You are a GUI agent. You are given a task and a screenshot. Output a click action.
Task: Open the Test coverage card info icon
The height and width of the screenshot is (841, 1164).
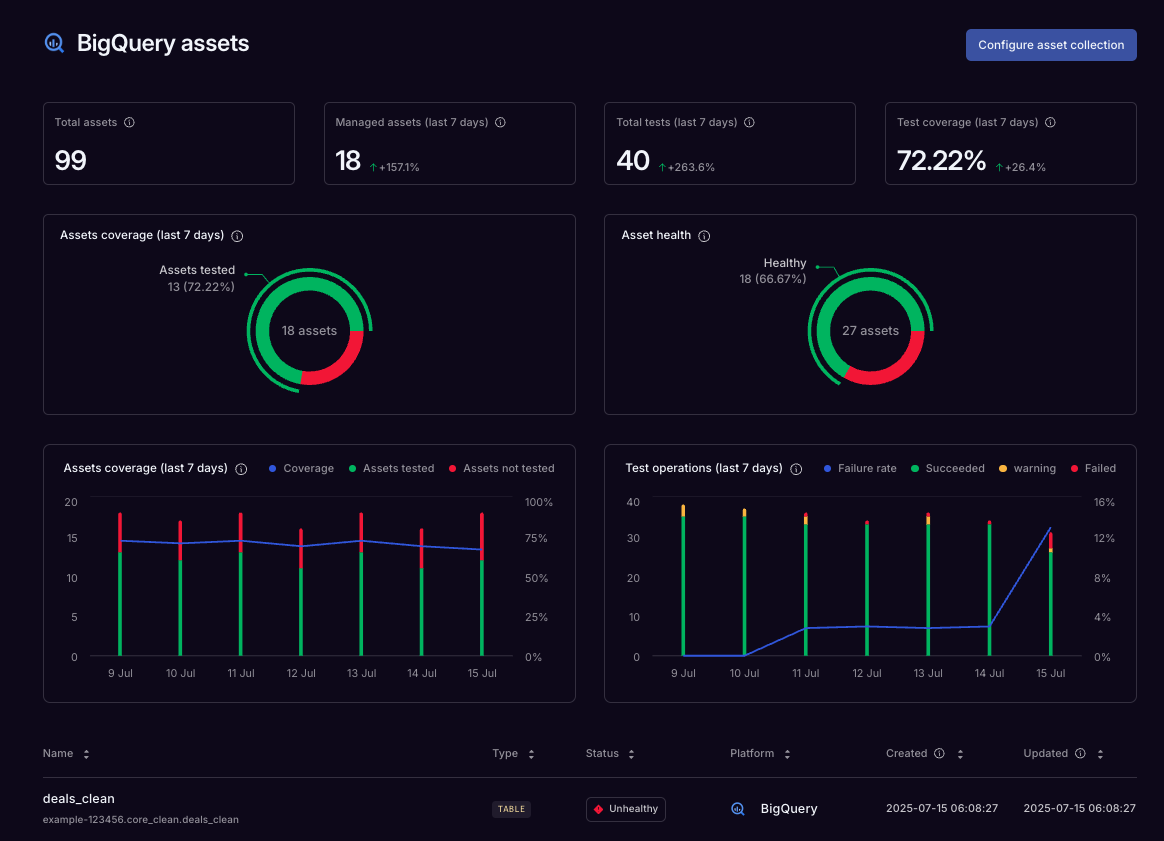[1050, 122]
